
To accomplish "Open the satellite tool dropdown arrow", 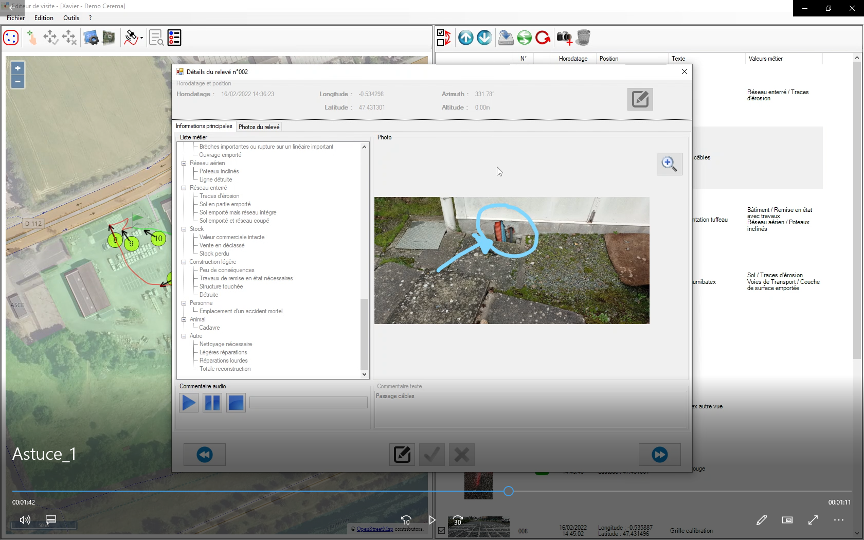I will [x=142, y=38].
